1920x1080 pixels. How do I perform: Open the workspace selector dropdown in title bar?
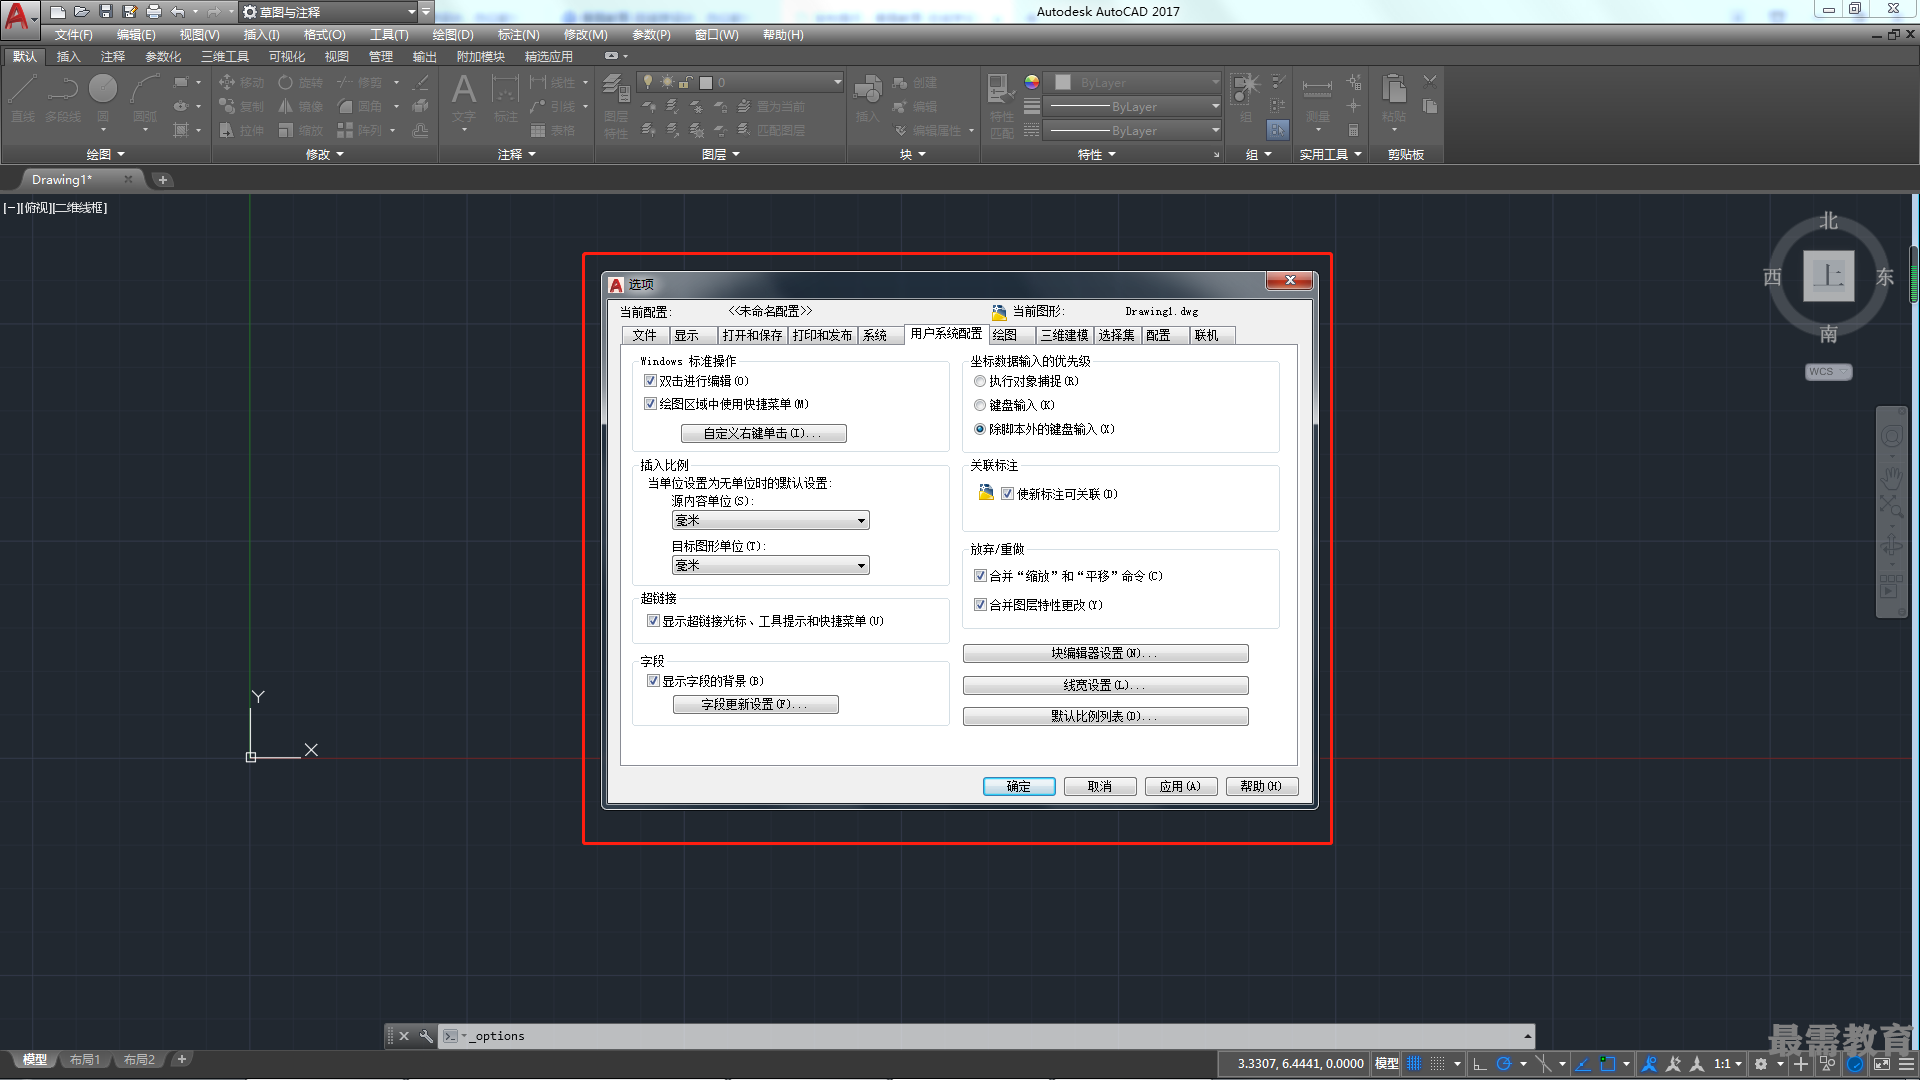coord(329,12)
